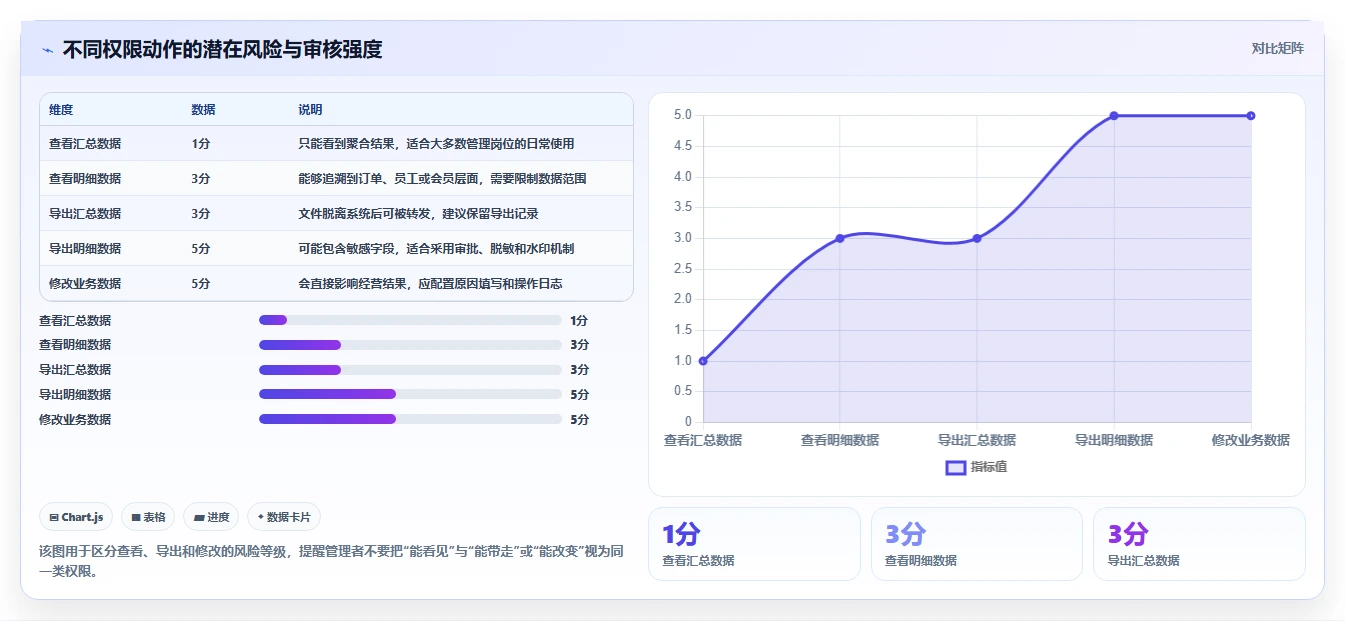Click the Chart.js tag chip
The height and width of the screenshot is (621, 1345).
[x=77, y=517]
